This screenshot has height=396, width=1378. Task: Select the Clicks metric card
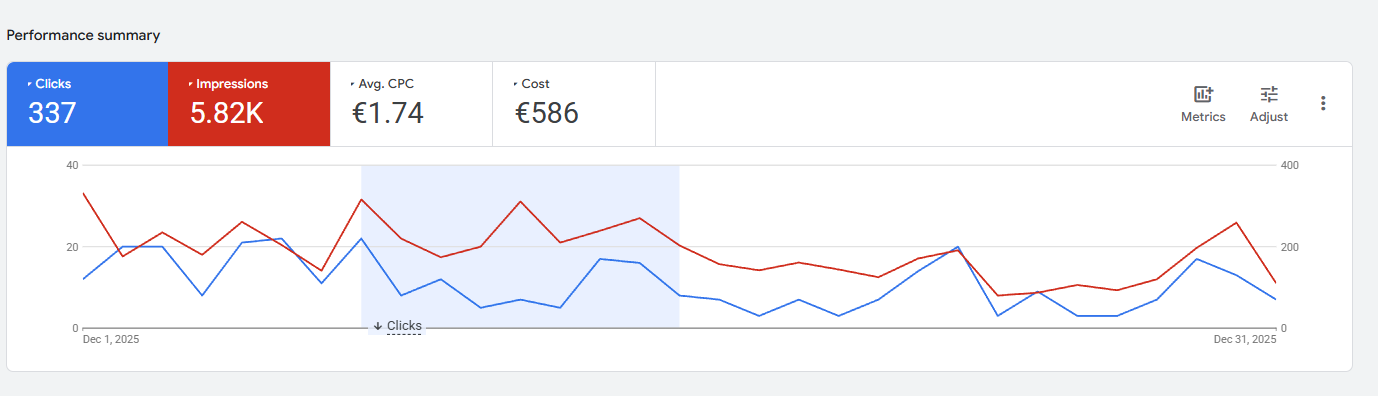pos(87,104)
